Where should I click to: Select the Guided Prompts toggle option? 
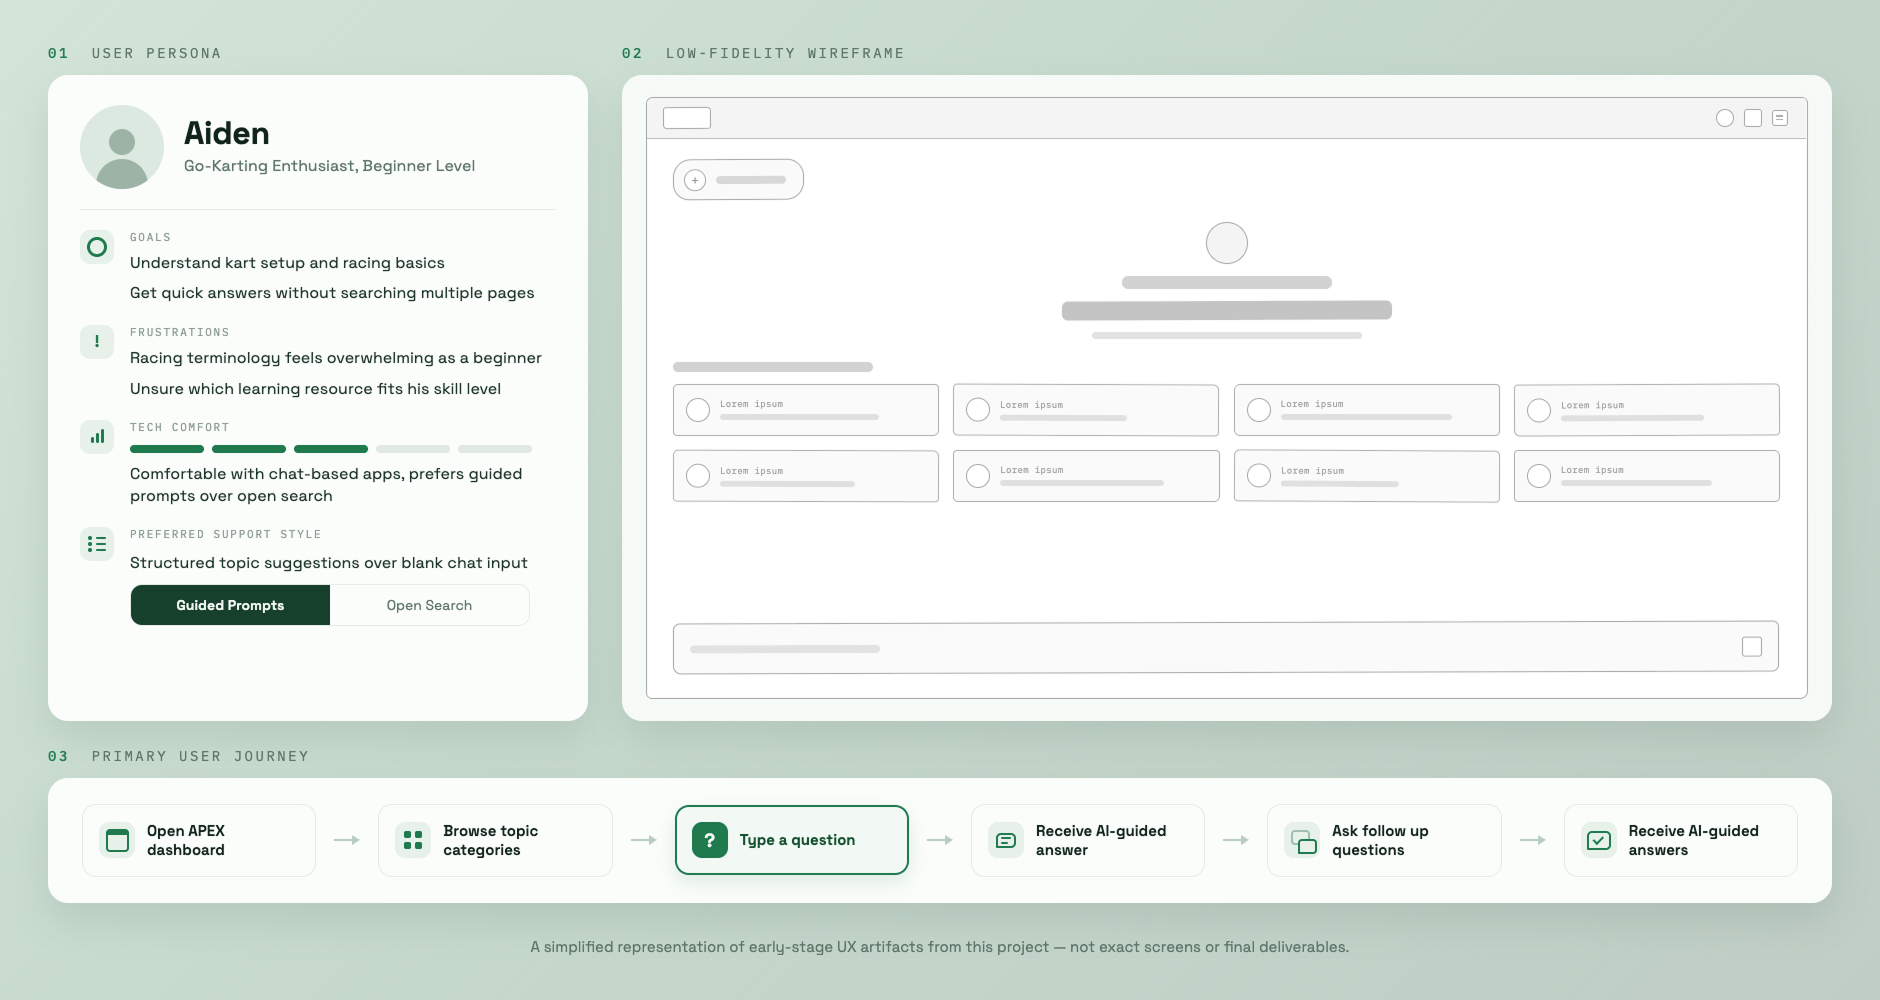pyautogui.click(x=230, y=605)
